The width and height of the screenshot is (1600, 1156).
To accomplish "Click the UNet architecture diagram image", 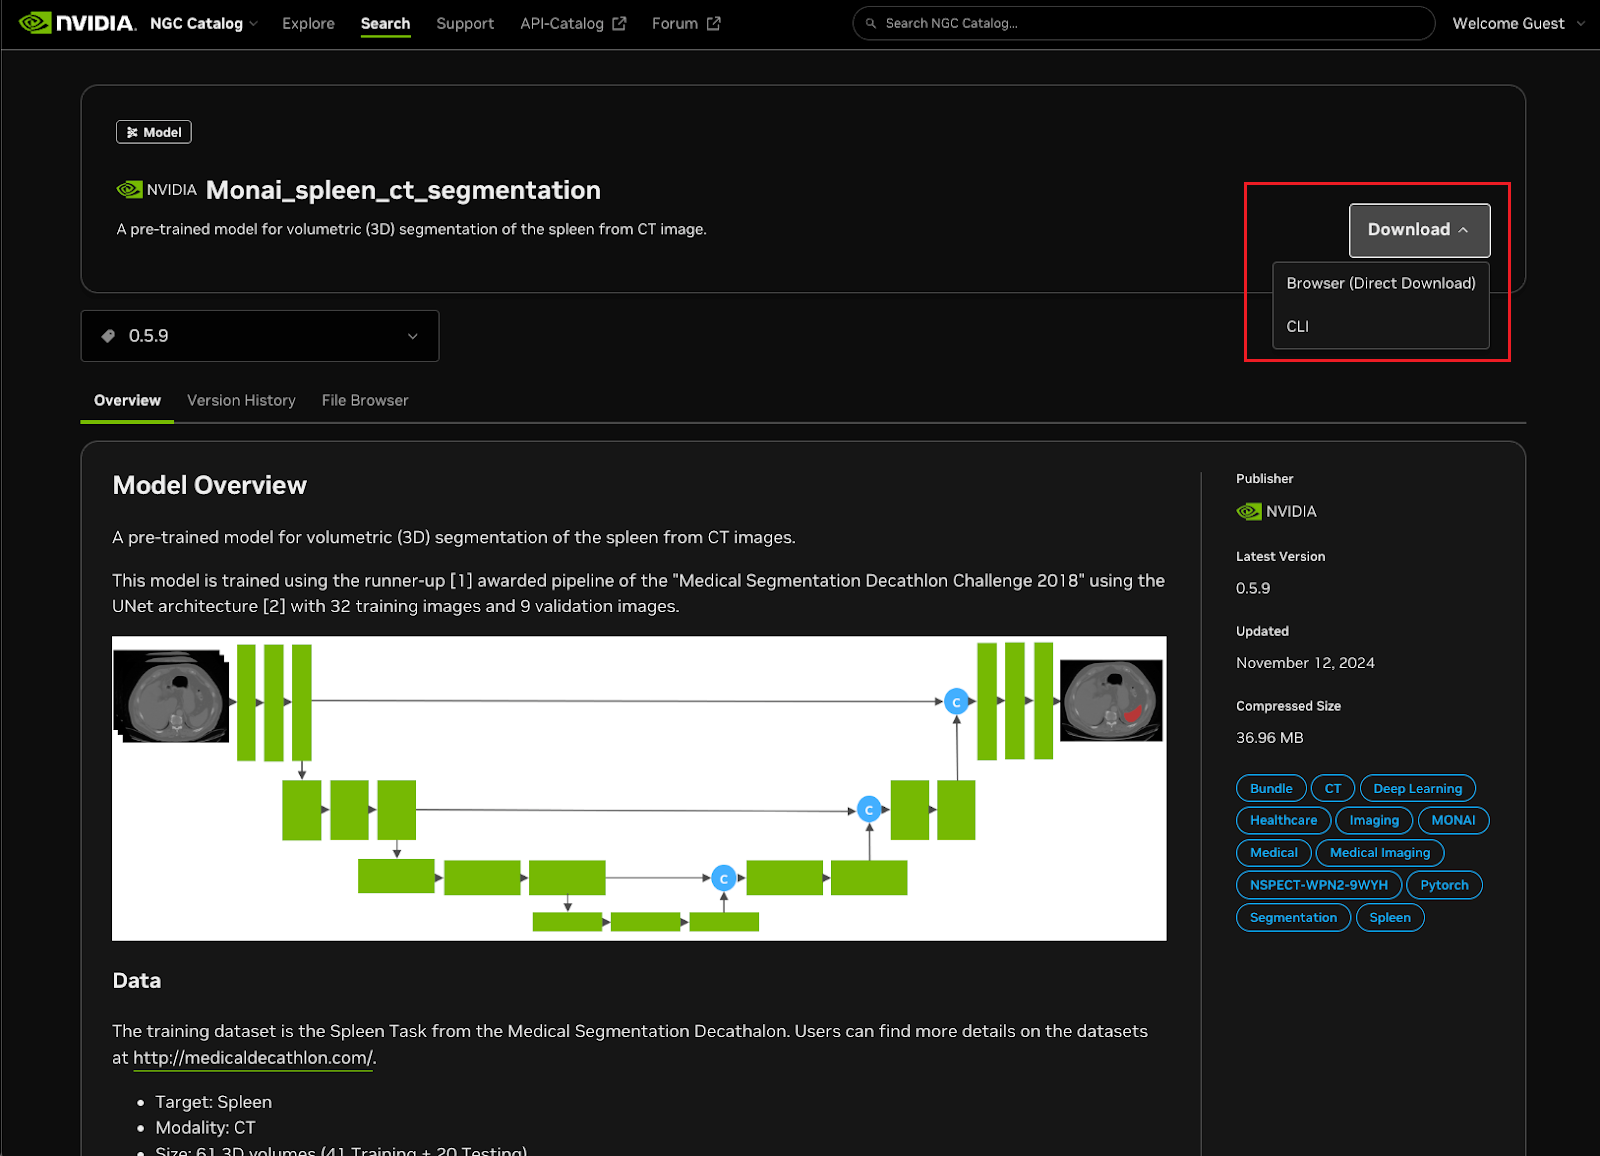I will click(639, 788).
